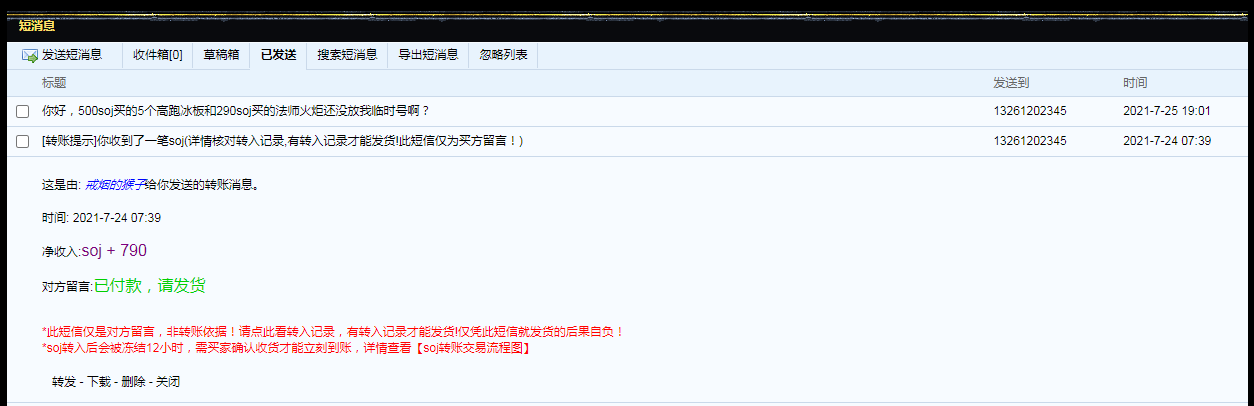Click the envelope icon beside 发送短消息
Image resolution: width=1254 pixels, height=406 pixels.
tap(29, 56)
